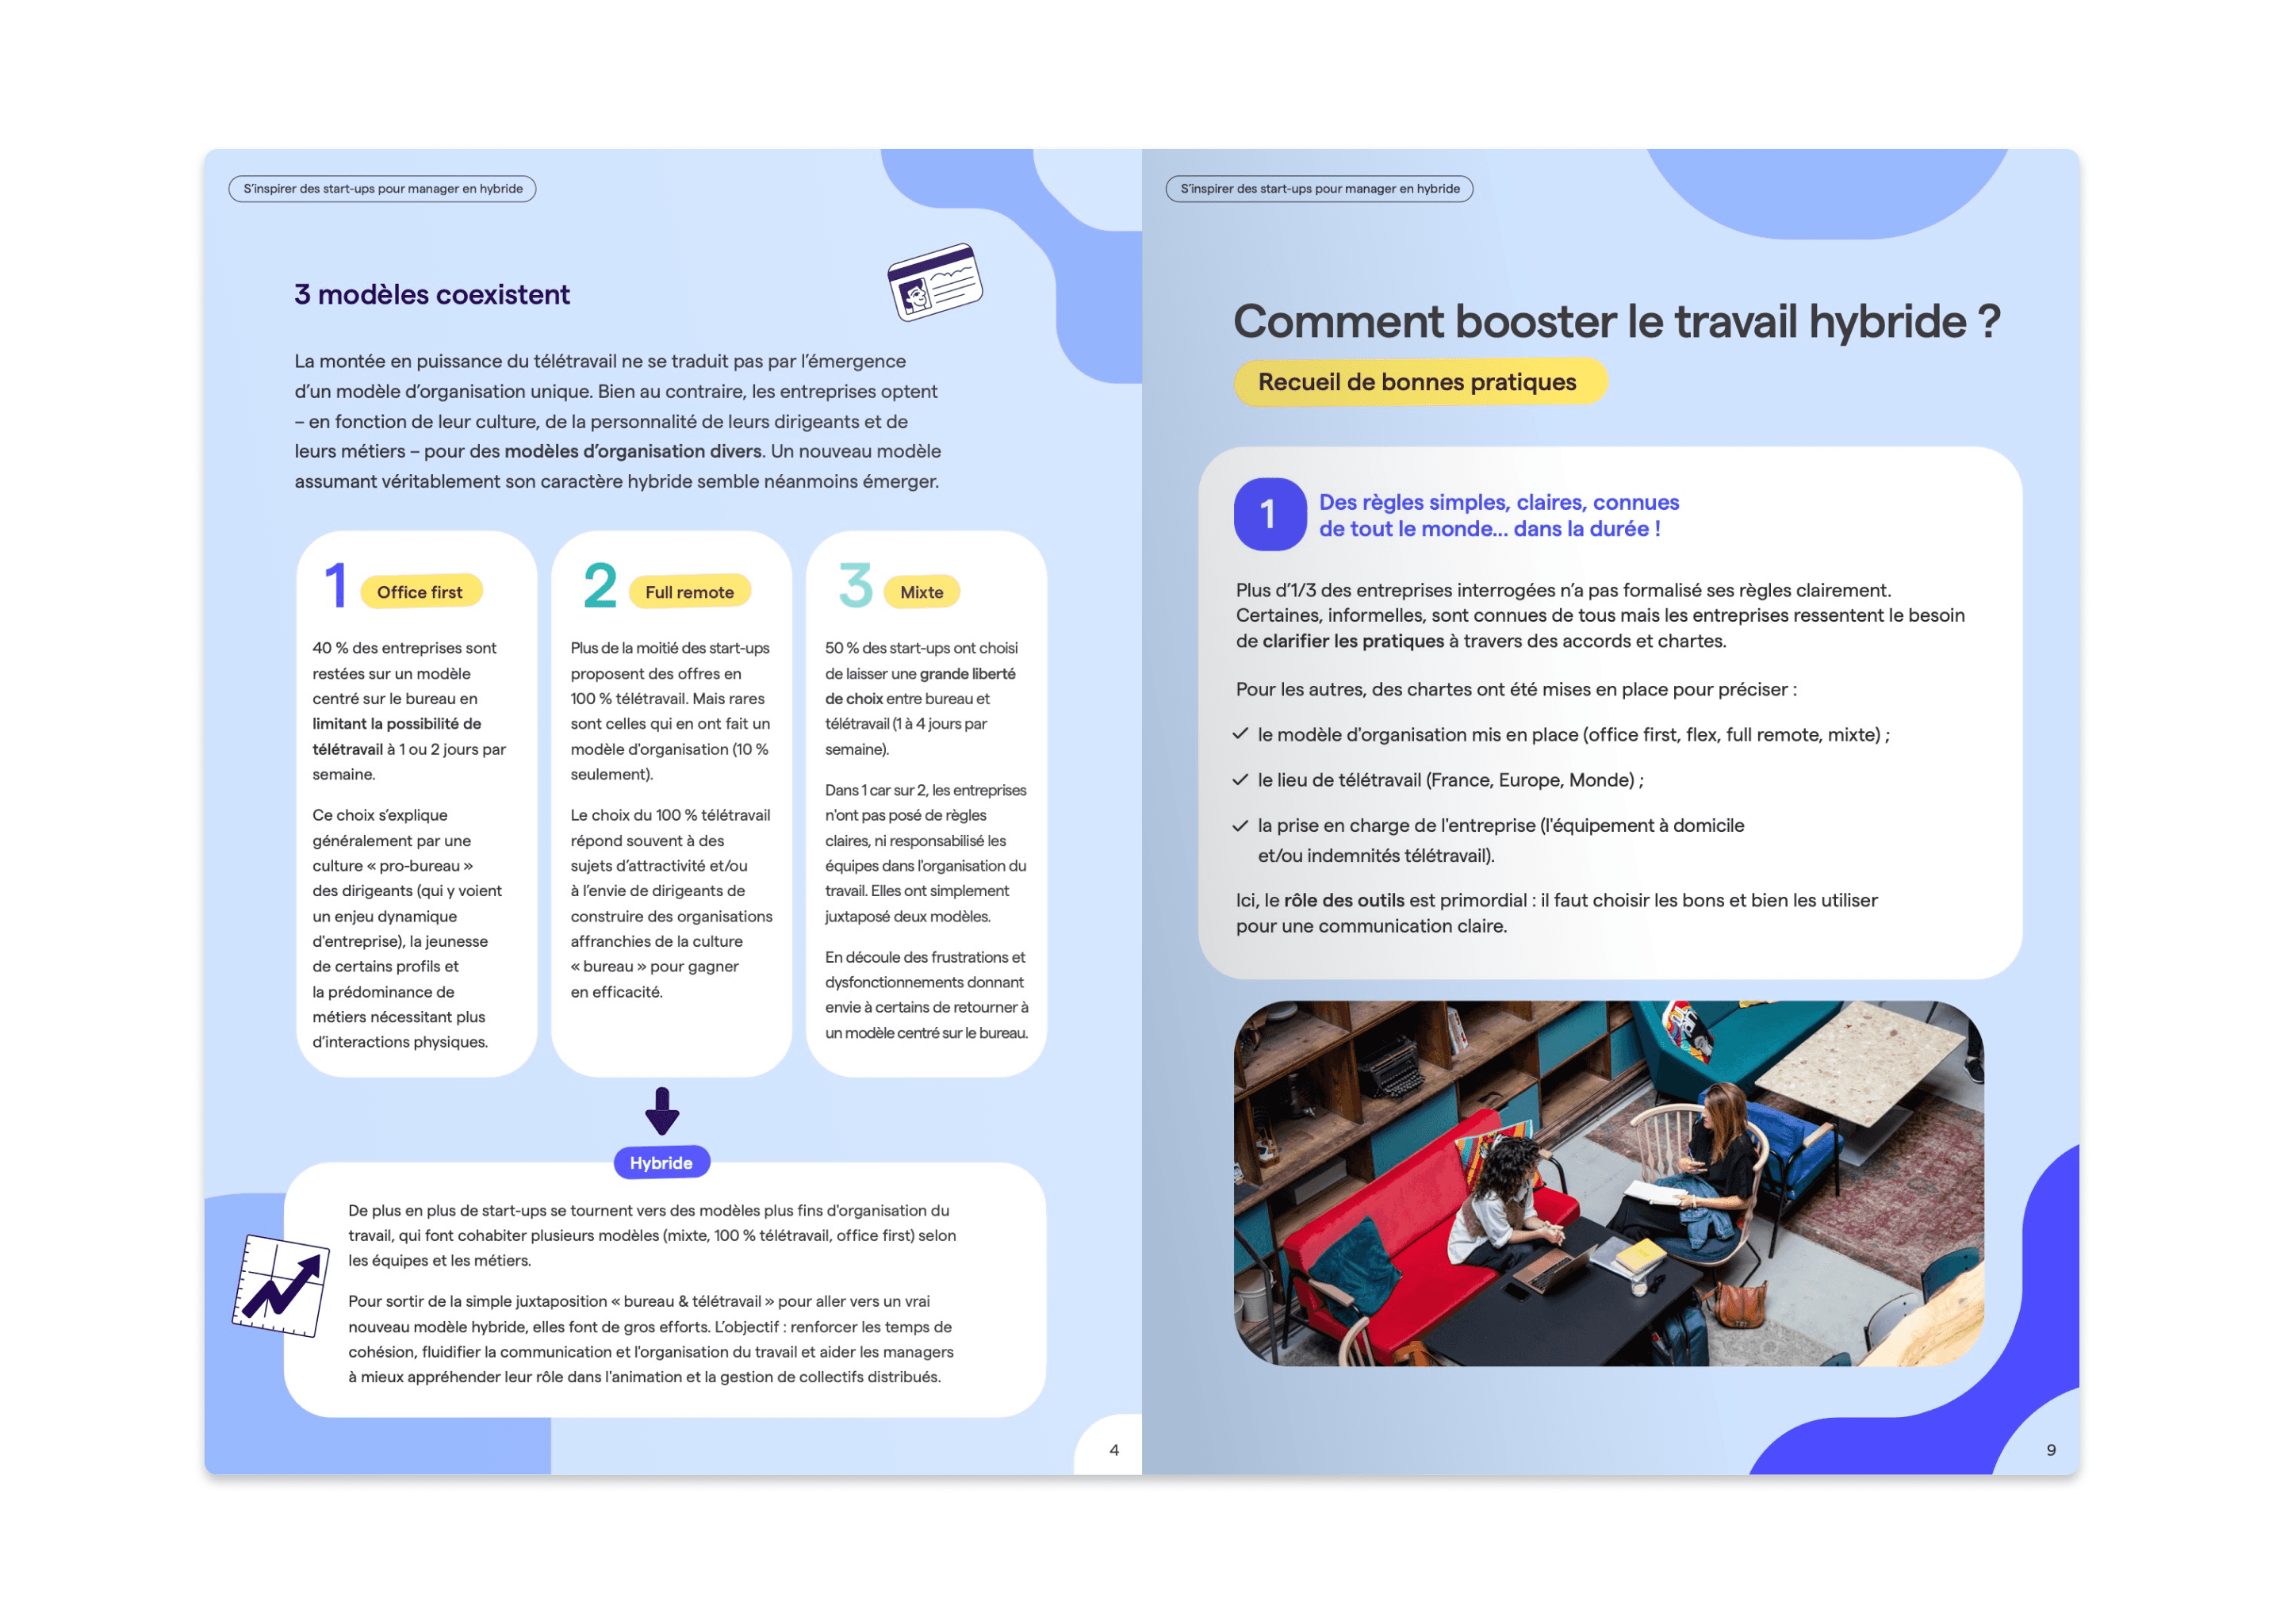Click the left page header breadcrumb pill
Image resolution: width=2284 pixels, height=1624 pixels.
[x=382, y=189]
